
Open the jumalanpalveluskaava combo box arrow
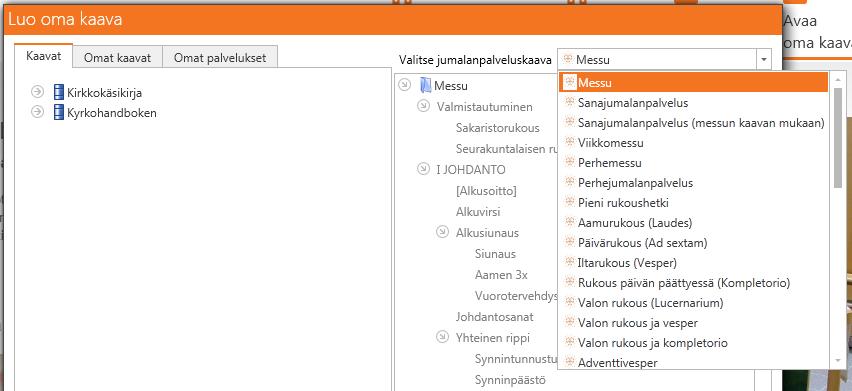763,59
